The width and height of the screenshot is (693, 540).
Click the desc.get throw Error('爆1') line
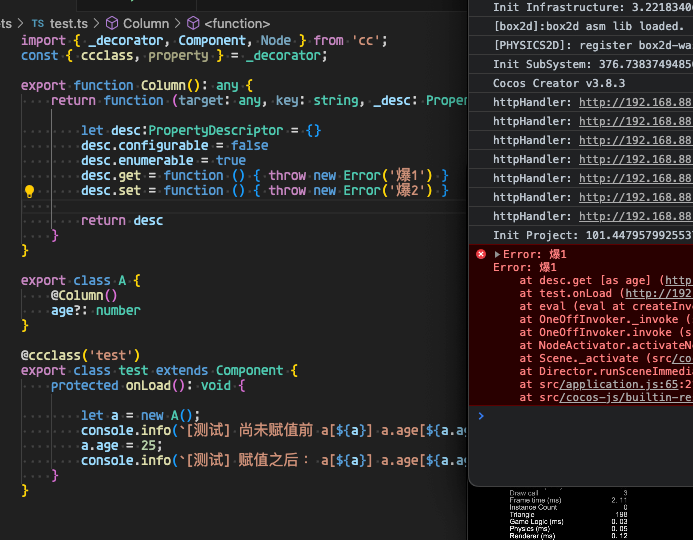[265, 175]
